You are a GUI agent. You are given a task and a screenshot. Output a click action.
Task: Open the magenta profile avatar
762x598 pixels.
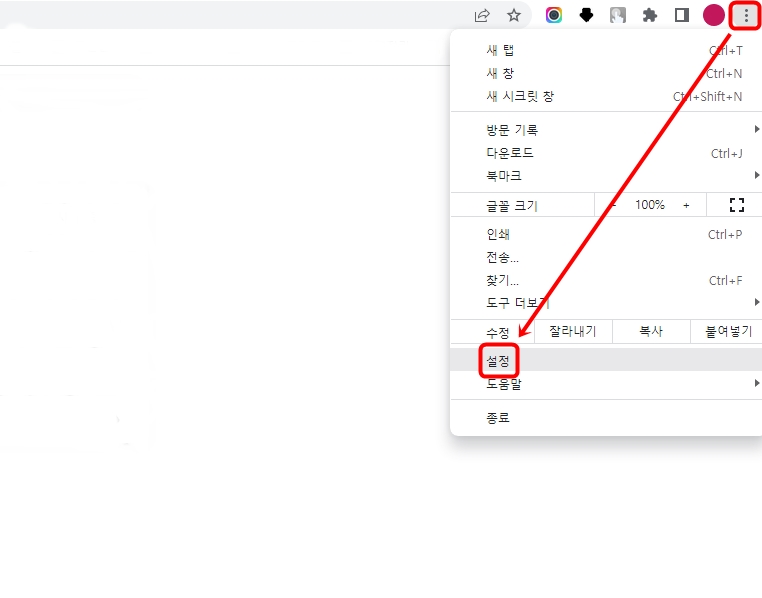(713, 15)
